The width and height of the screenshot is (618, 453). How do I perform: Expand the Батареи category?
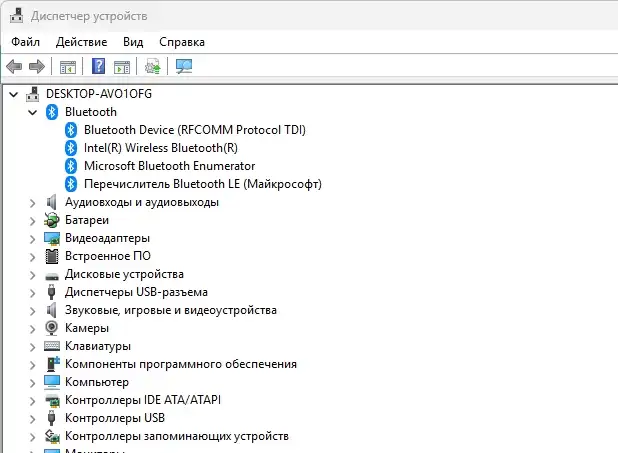pyautogui.click(x=33, y=221)
